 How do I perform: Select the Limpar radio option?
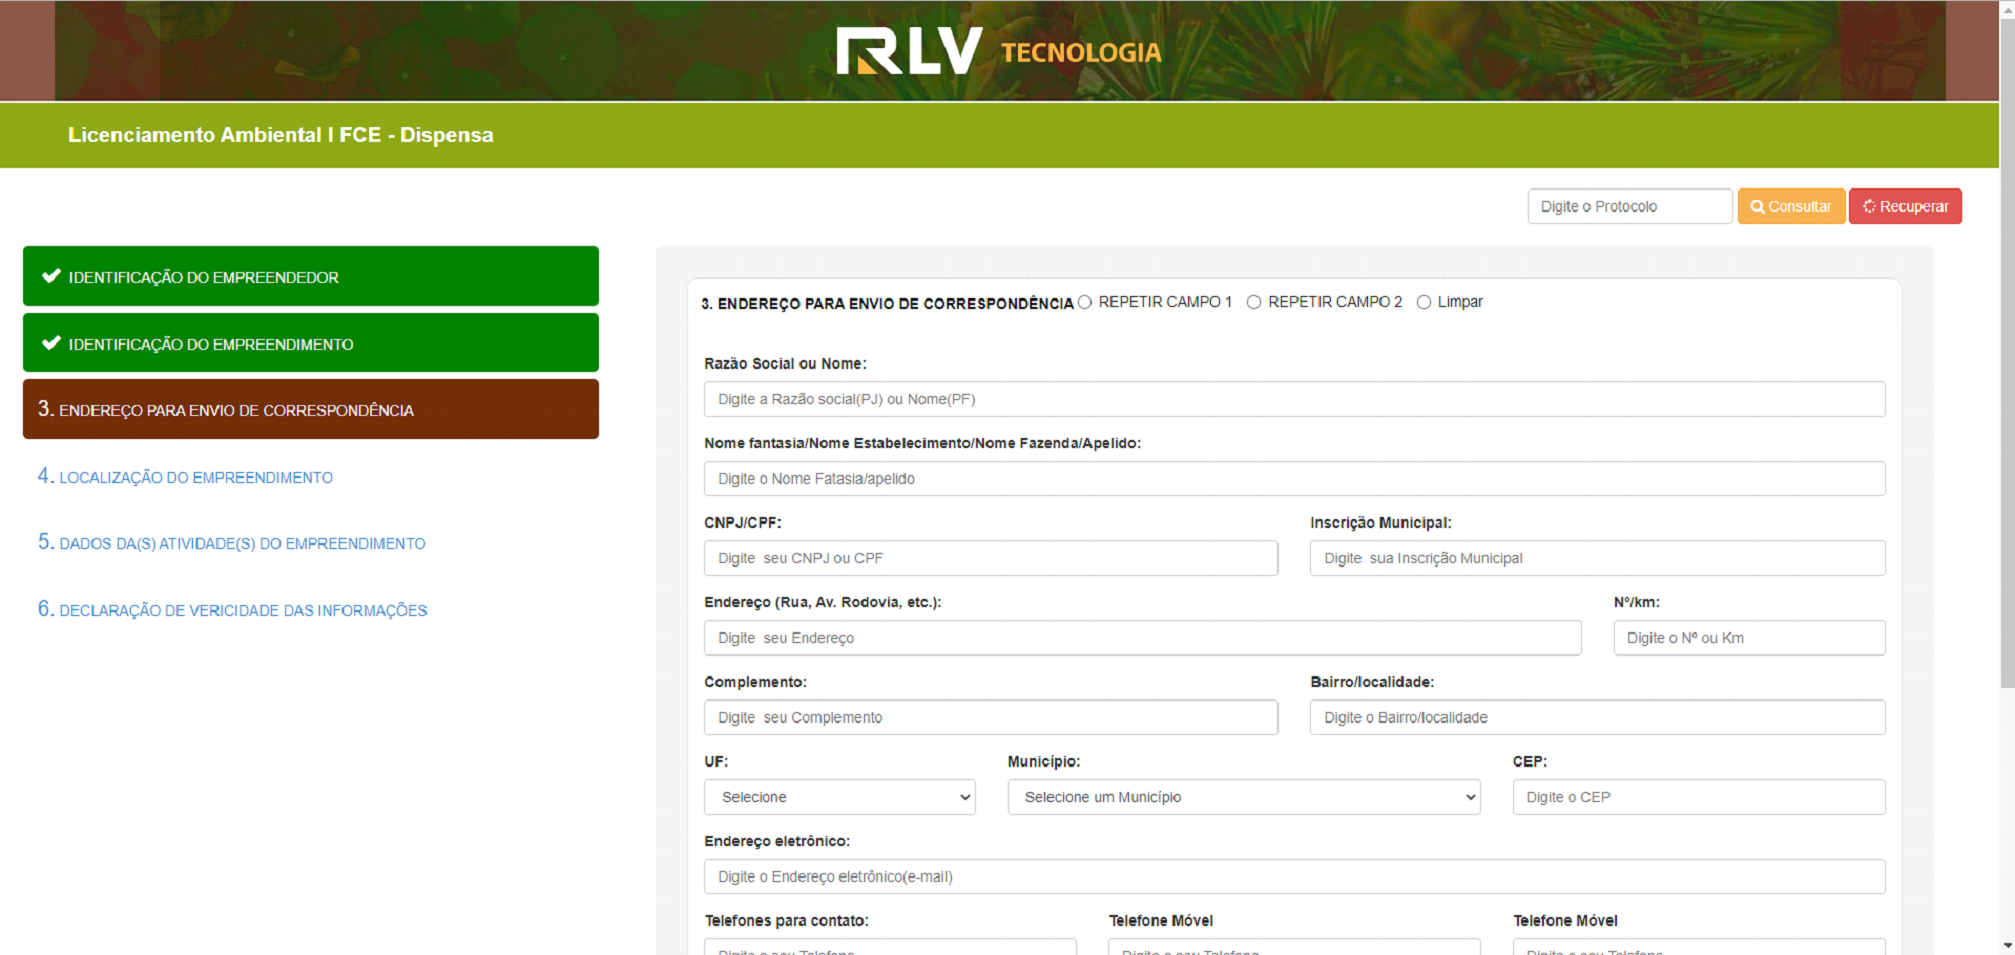coord(1424,302)
